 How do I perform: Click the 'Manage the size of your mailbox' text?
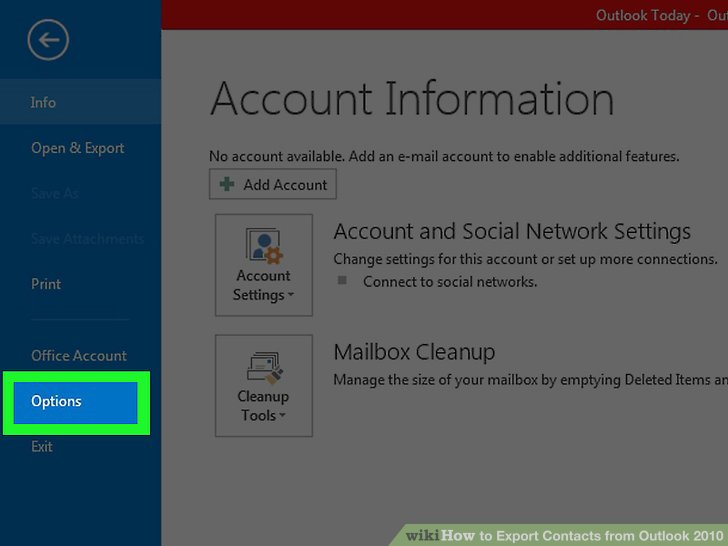tap(531, 380)
